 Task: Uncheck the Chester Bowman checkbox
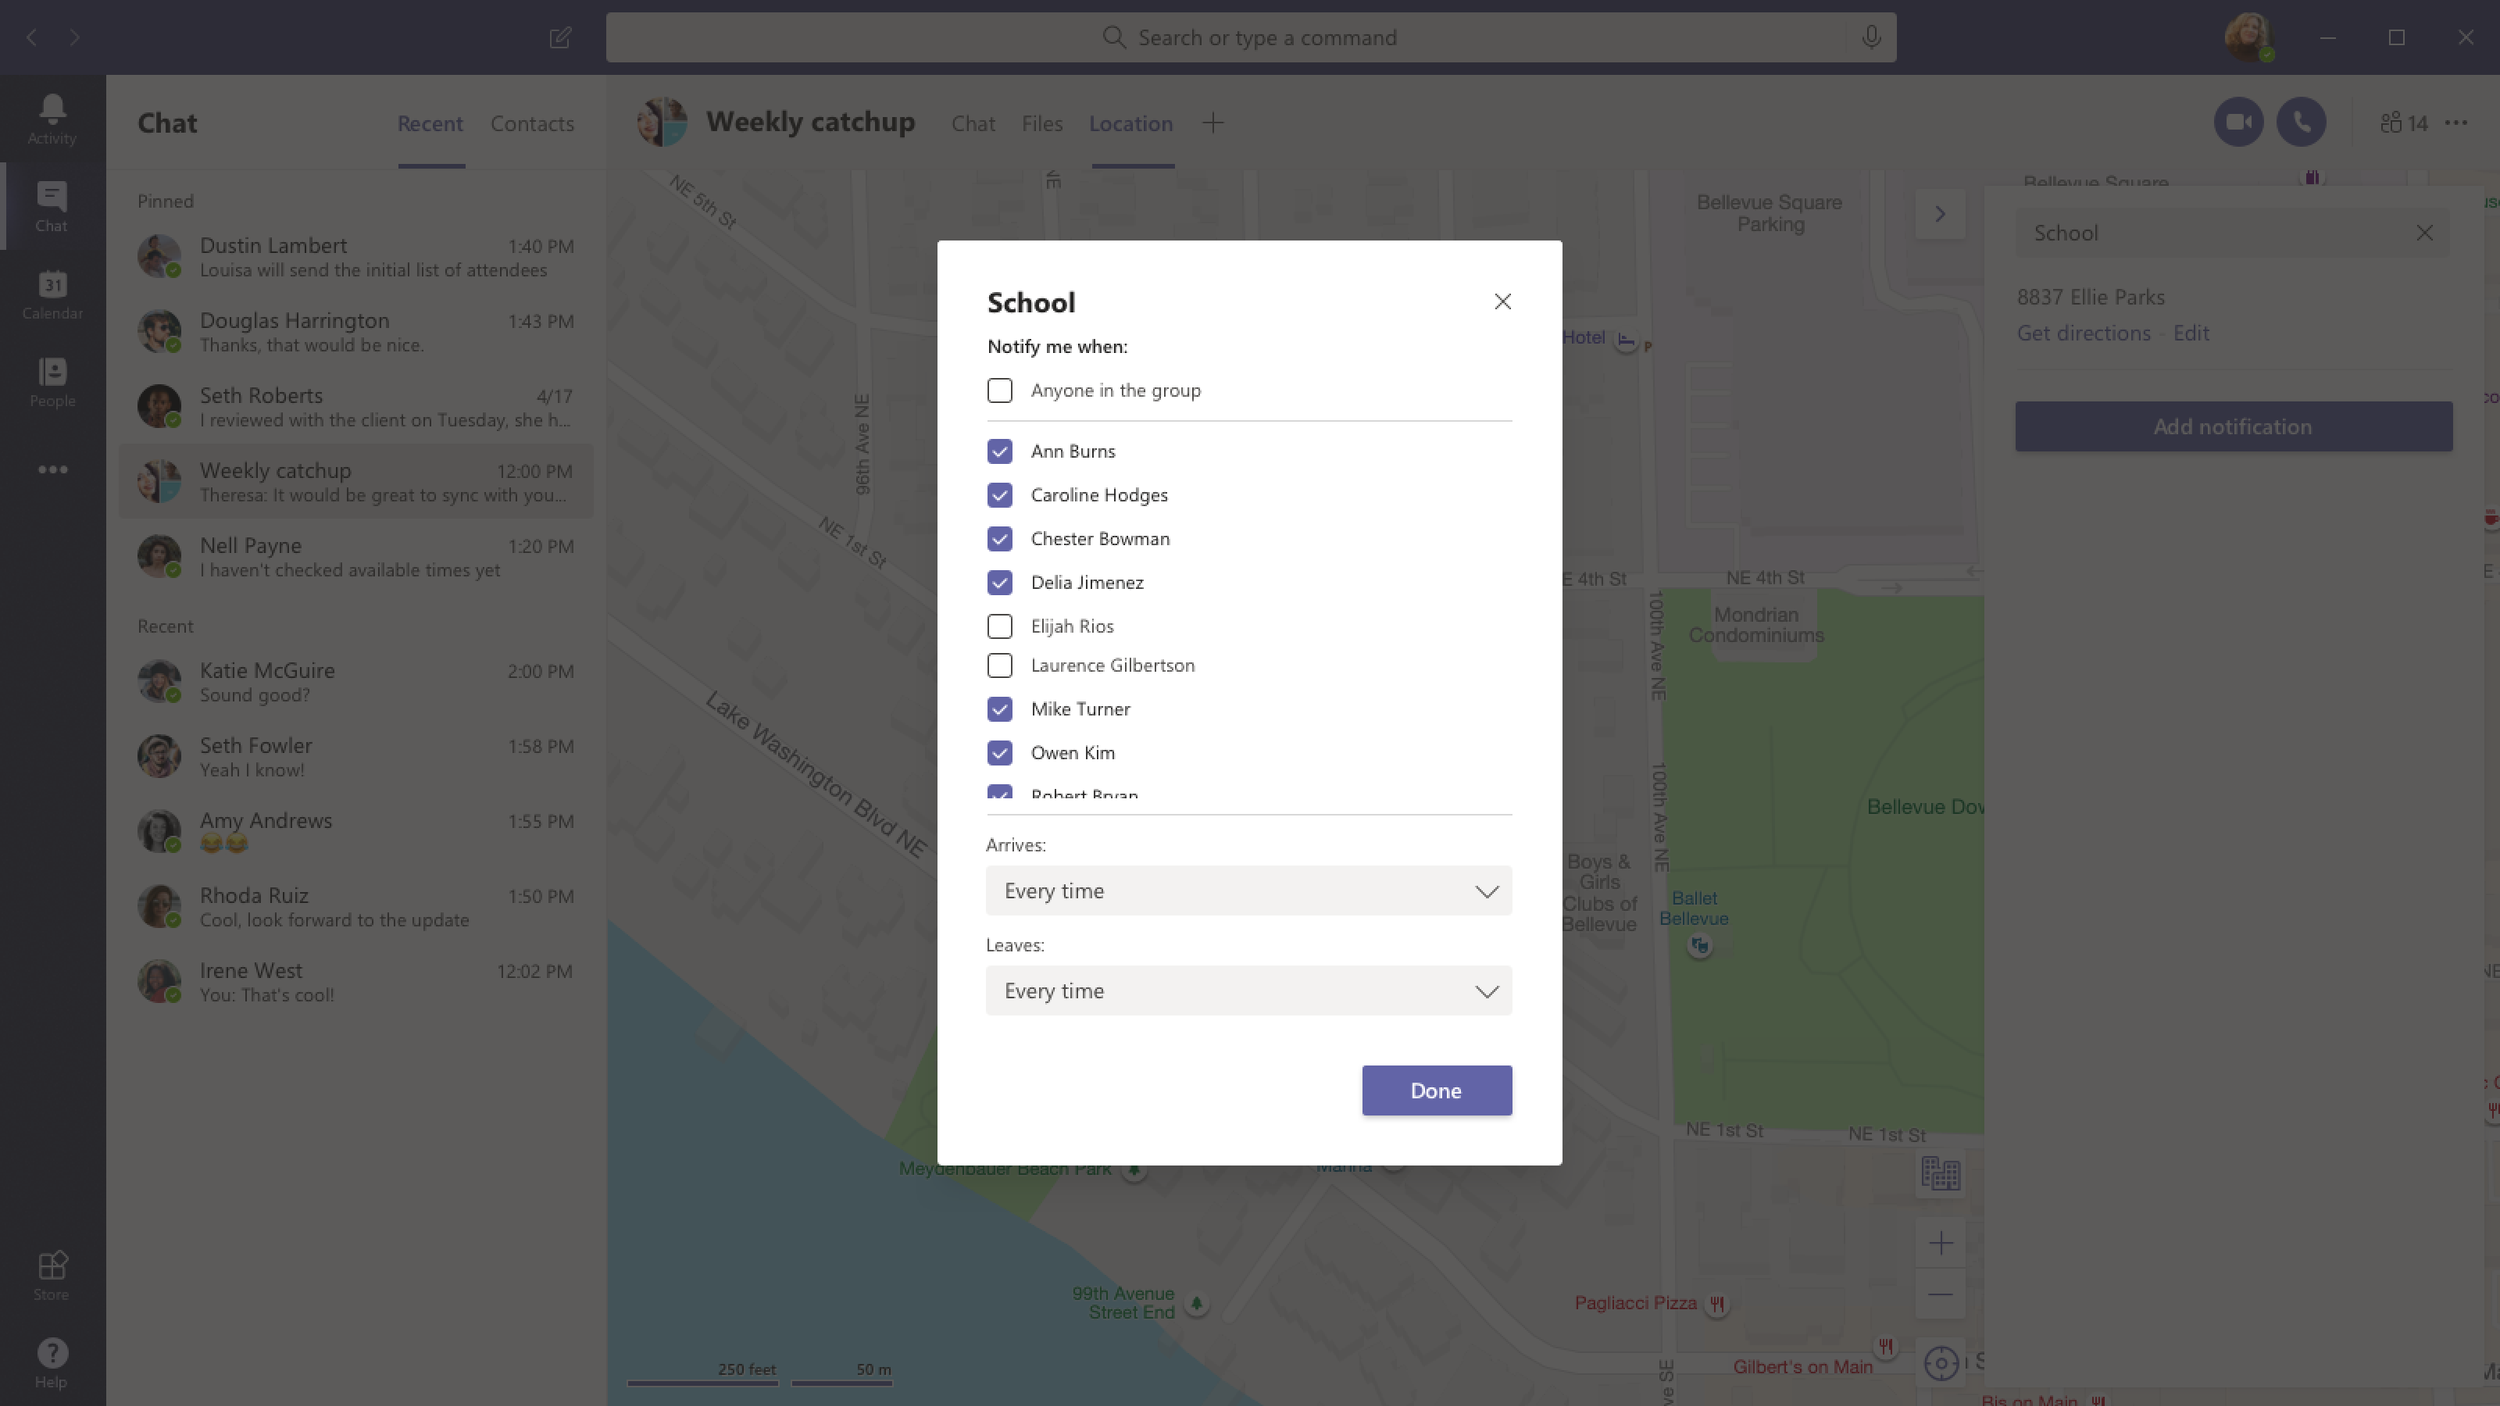[1000, 539]
